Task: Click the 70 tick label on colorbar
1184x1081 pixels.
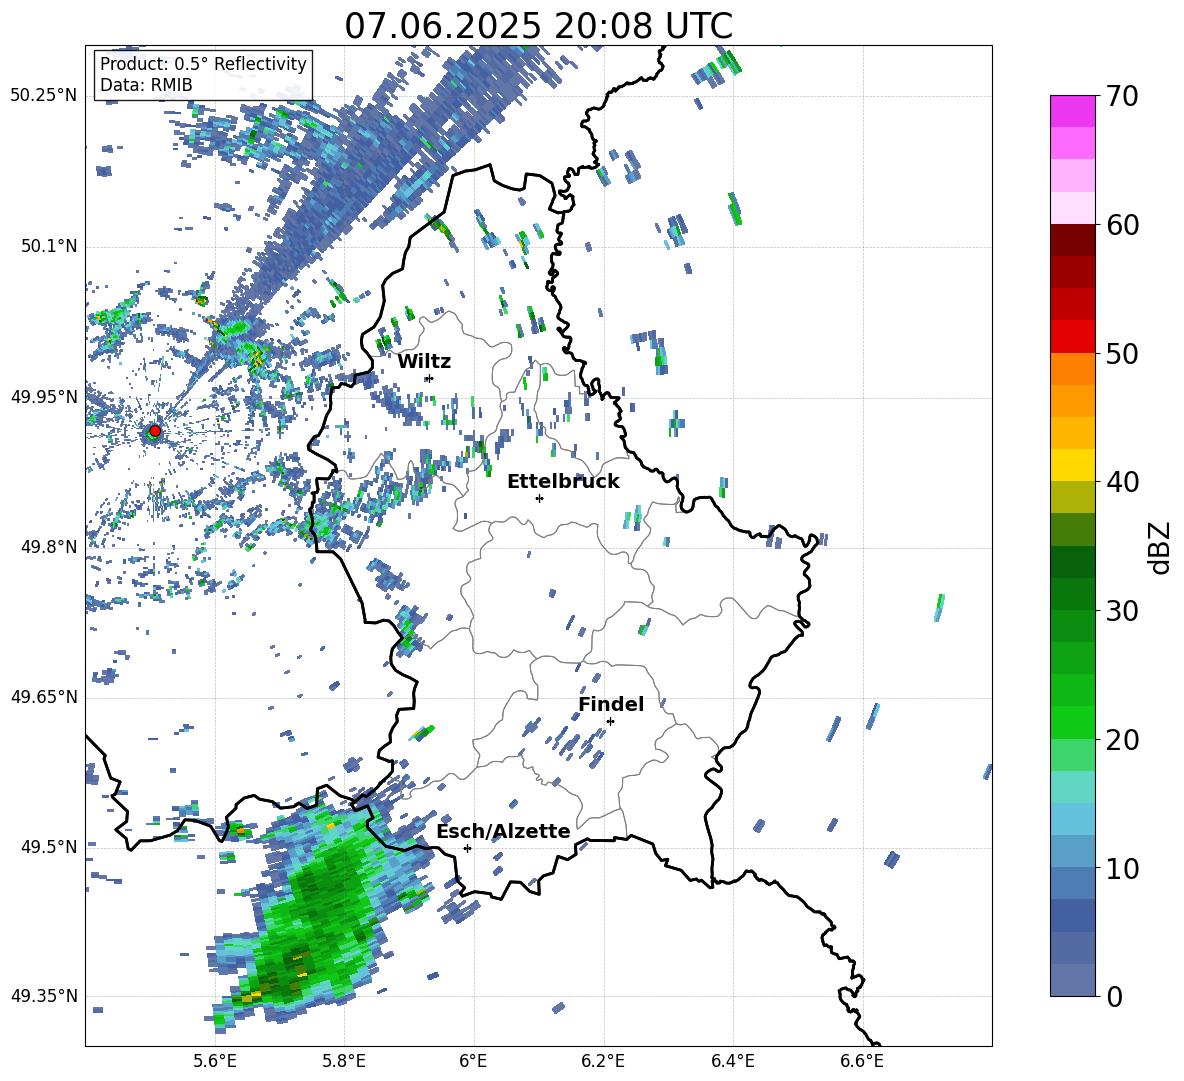Action: 1122,96
